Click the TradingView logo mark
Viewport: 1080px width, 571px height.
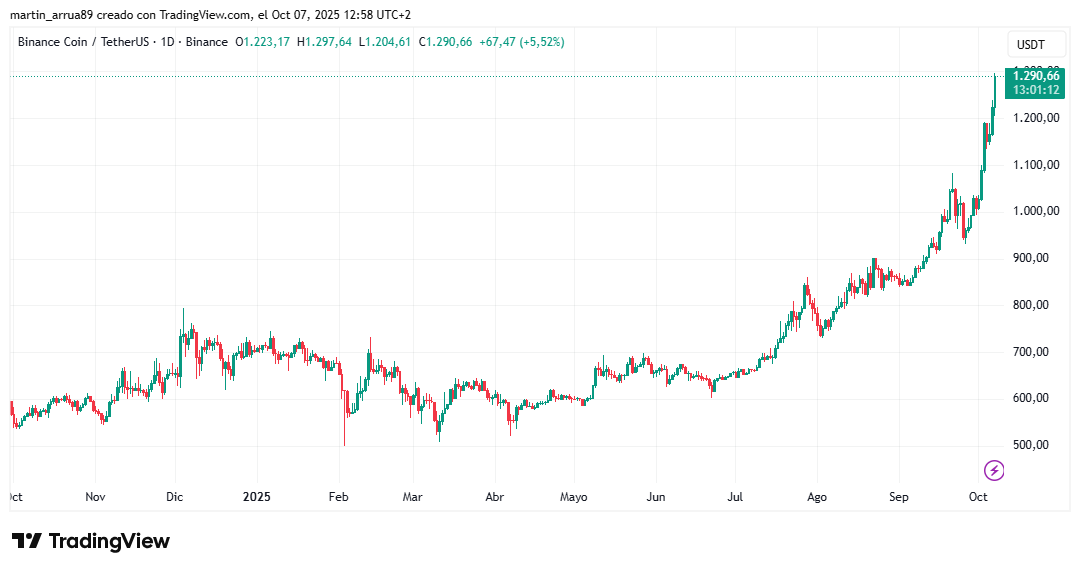tap(27, 541)
